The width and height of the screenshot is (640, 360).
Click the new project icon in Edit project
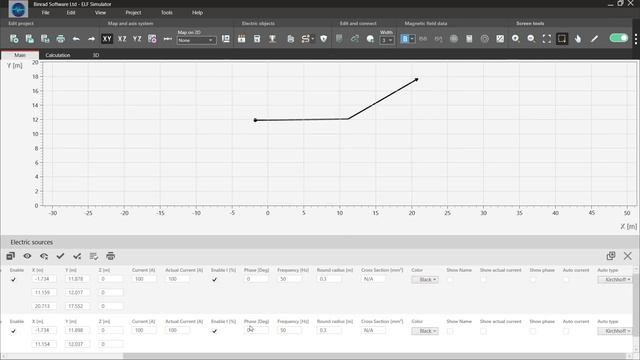click(x=14, y=39)
